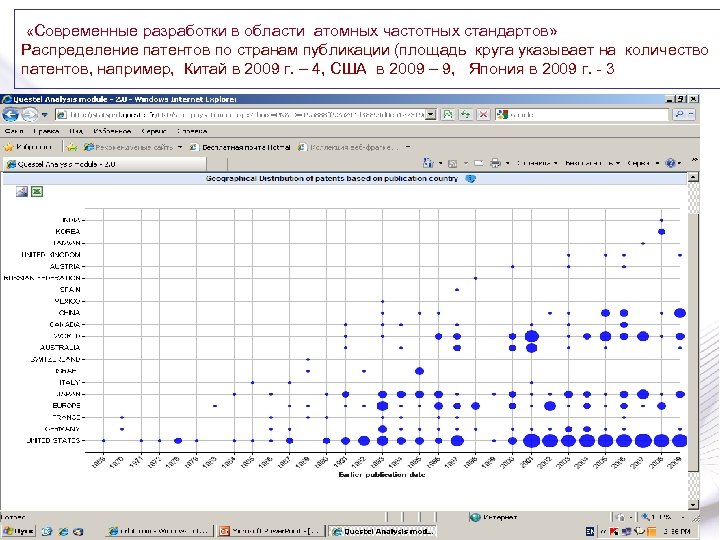Click the large CHINA 2009 bubble
The width and height of the screenshot is (720, 540).
(x=680, y=313)
